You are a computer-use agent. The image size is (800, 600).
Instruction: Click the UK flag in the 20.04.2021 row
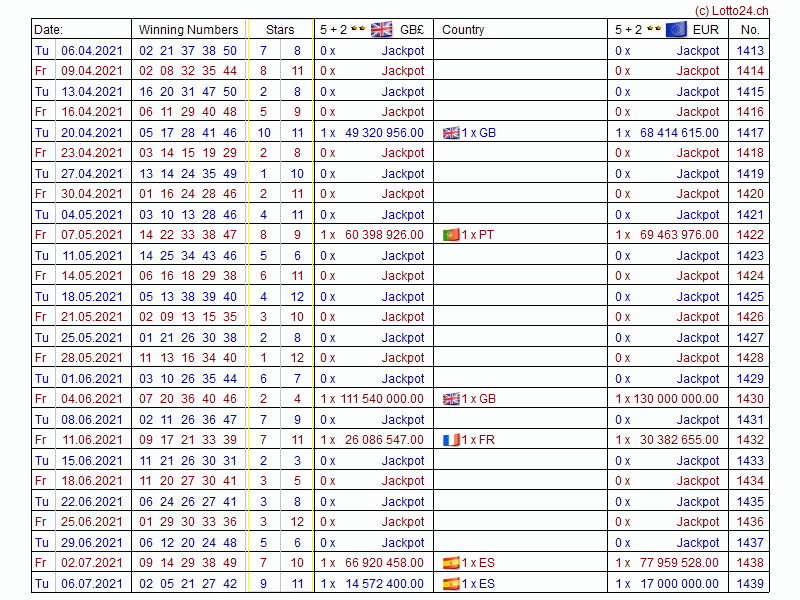[451, 133]
